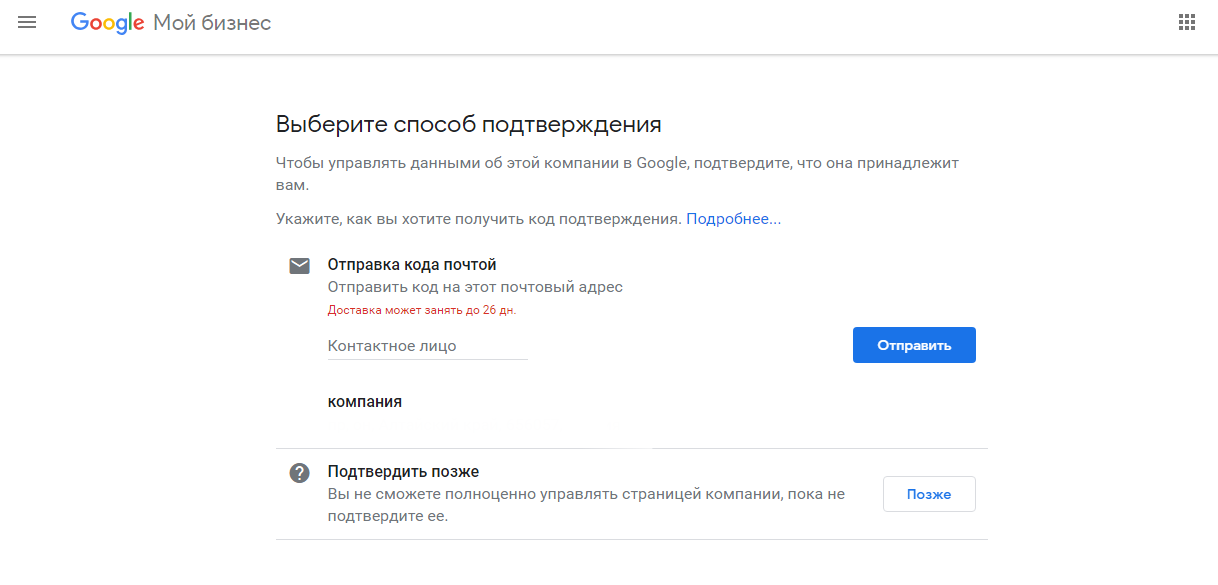Open the Google apps grid
This screenshot has height=585, width=1218.
1187,22
